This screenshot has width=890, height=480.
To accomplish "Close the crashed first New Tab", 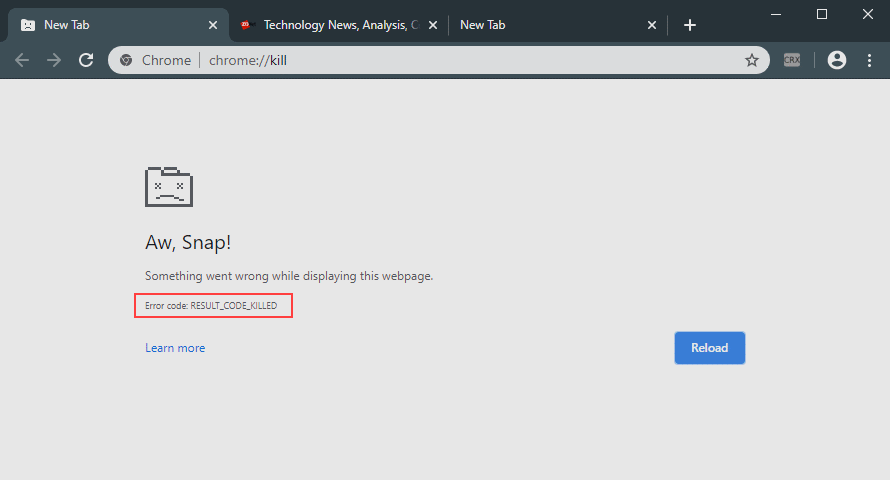I will 213,25.
